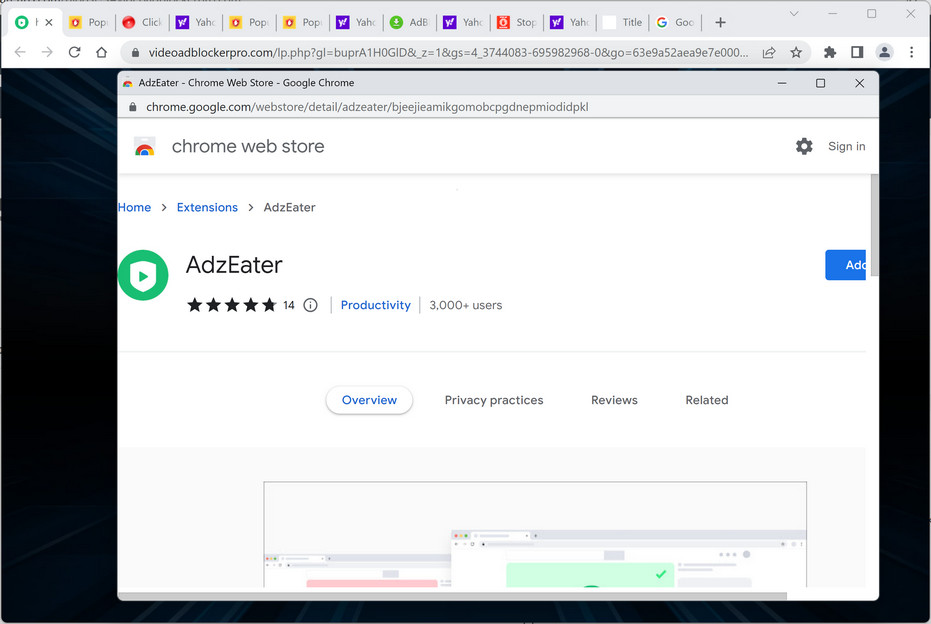Image resolution: width=931 pixels, height=624 pixels.
Task: View the Related tab
Action: [706, 400]
